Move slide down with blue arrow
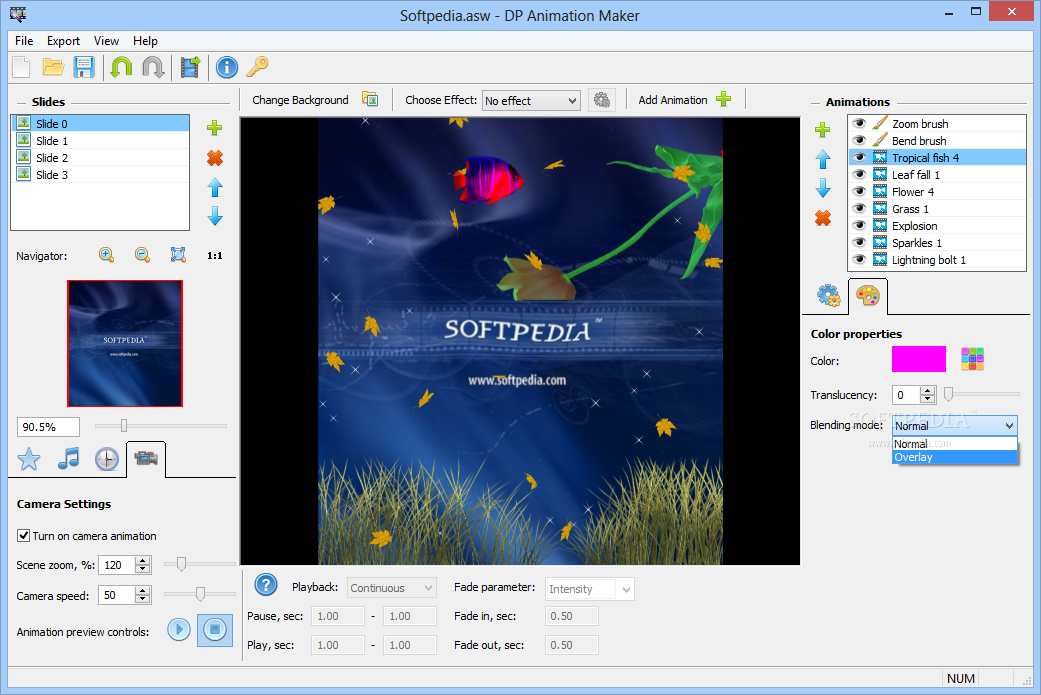 tap(214, 216)
